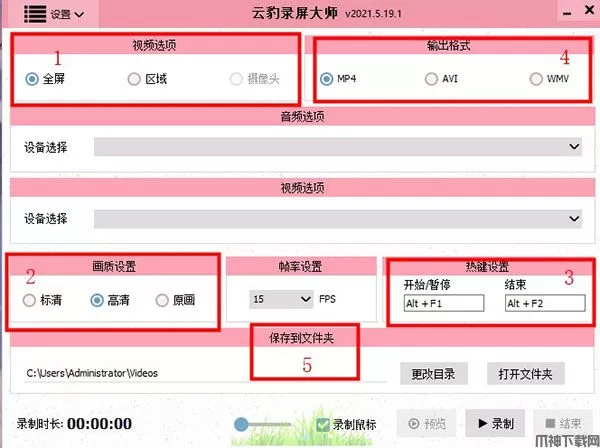Click the 结束 hotkey field
600x448 pixels.
pos(545,303)
